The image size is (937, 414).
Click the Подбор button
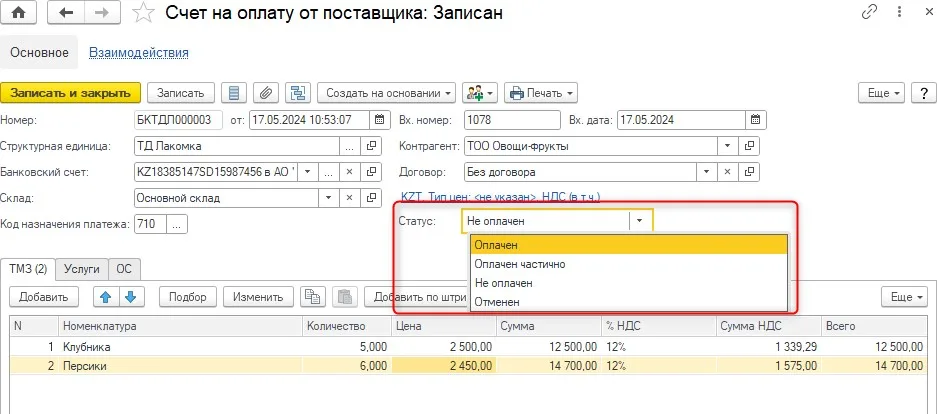188,296
